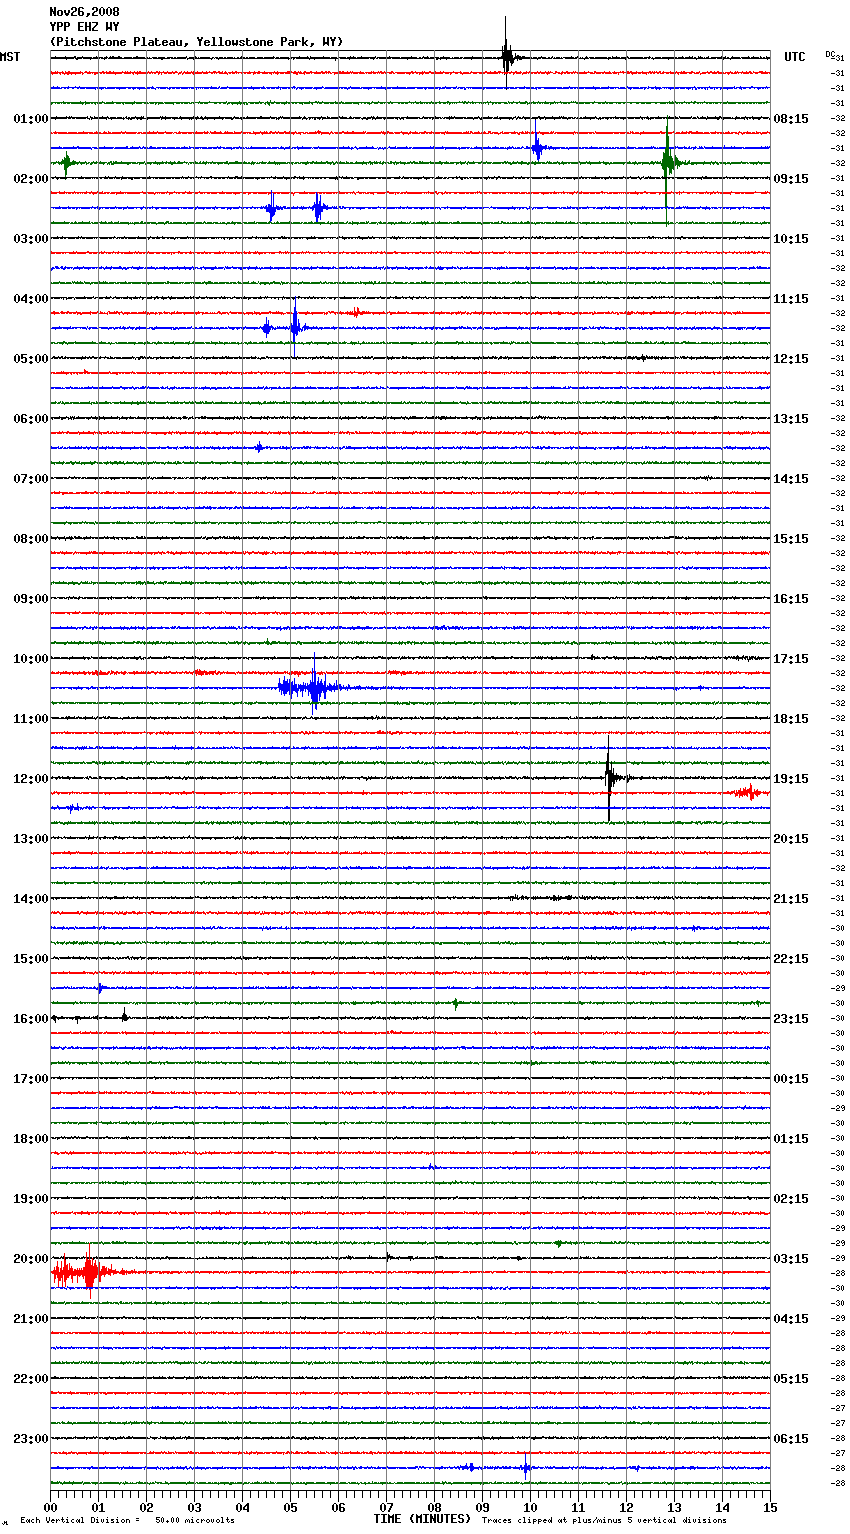Click the red event on the 20:15 MST trace
Screen dimensions: 850x1534
click(88, 1273)
